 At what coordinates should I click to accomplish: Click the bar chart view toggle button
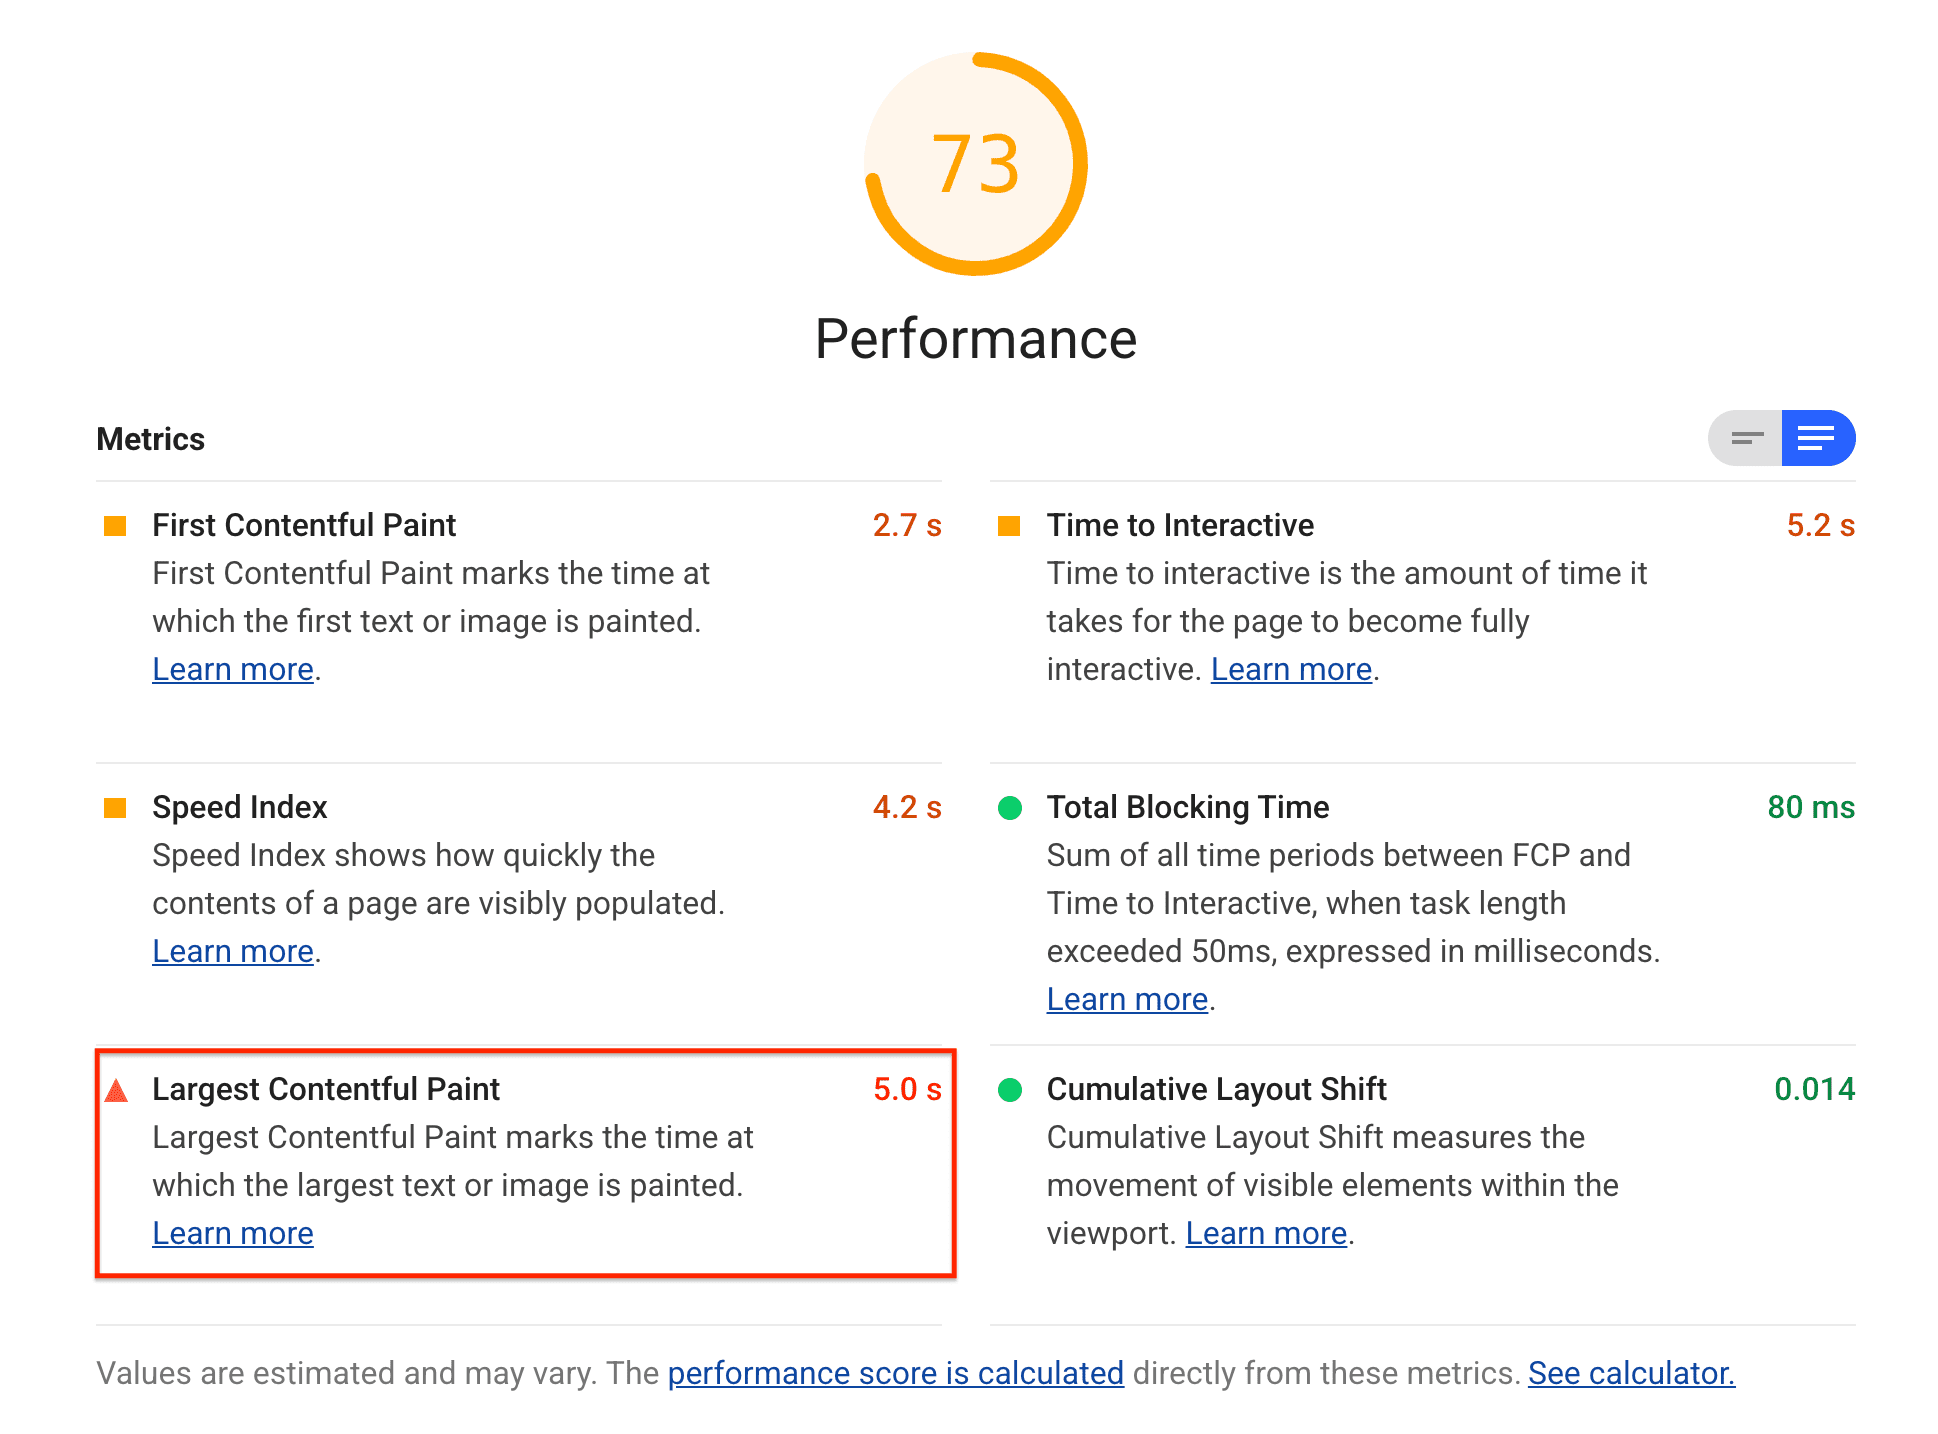click(x=1747, y=438)
